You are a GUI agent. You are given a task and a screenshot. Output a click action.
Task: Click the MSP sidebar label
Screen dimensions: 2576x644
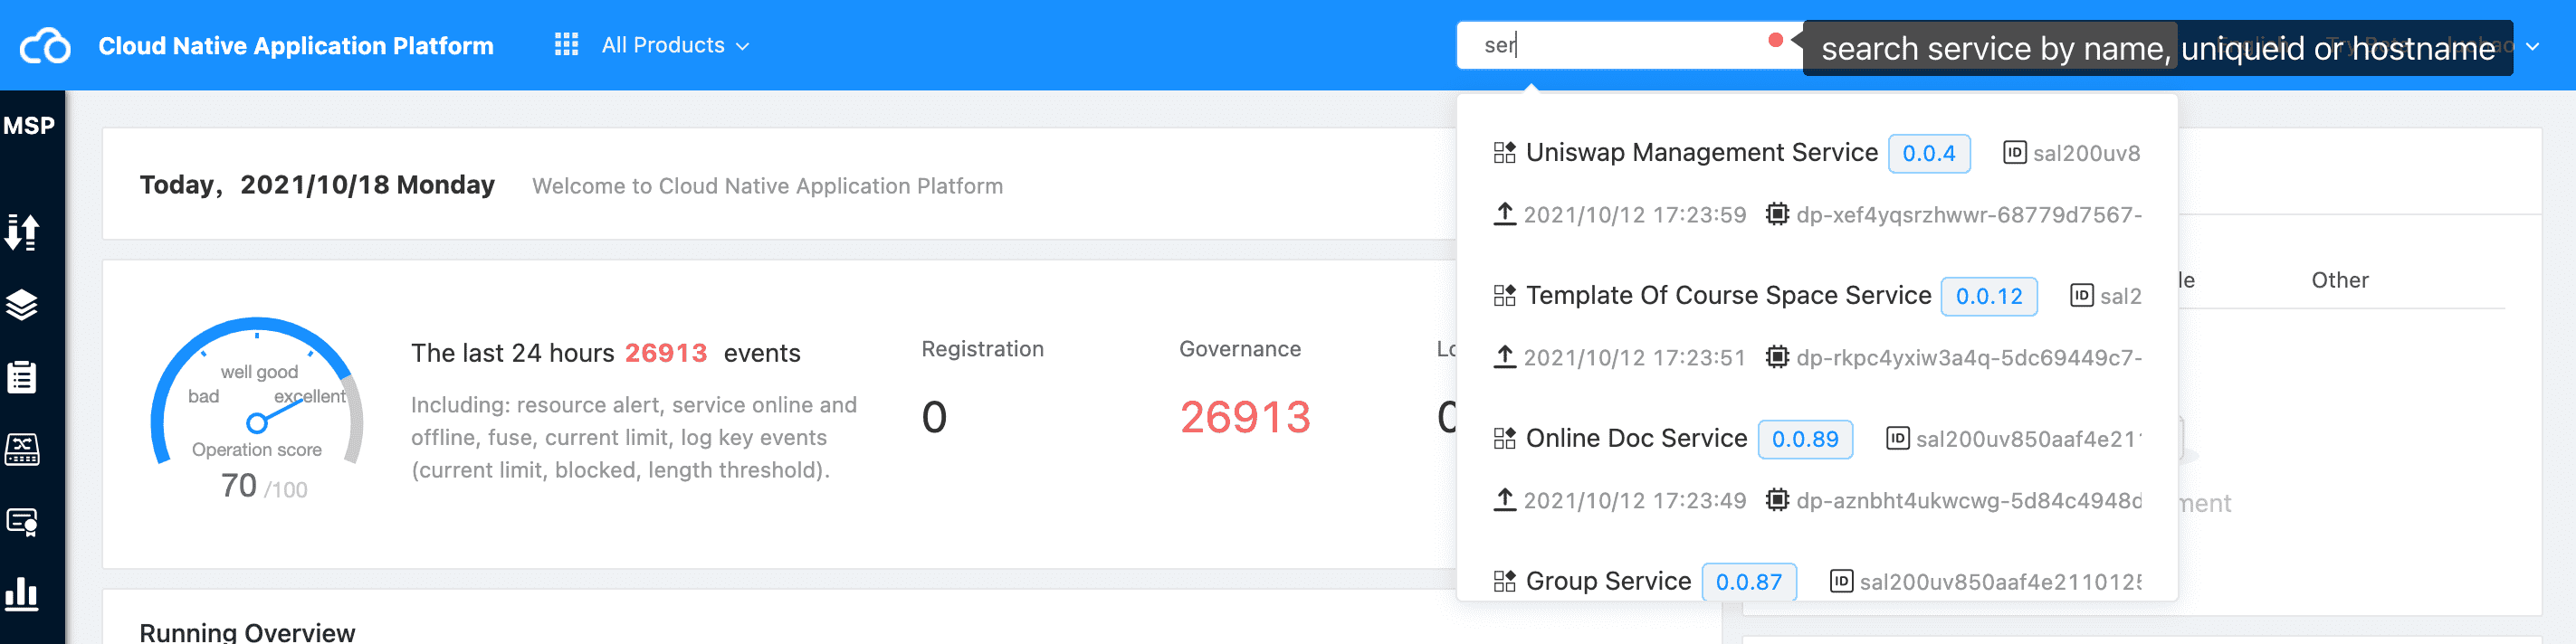[29, 126]
